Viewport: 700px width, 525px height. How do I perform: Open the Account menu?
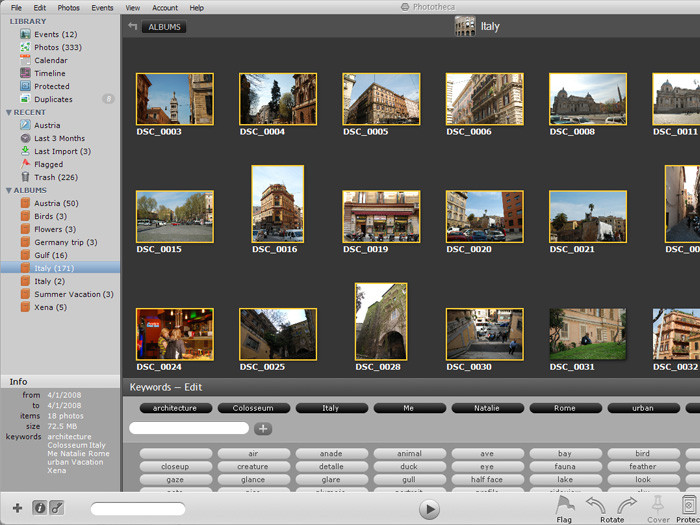[165, 7]
